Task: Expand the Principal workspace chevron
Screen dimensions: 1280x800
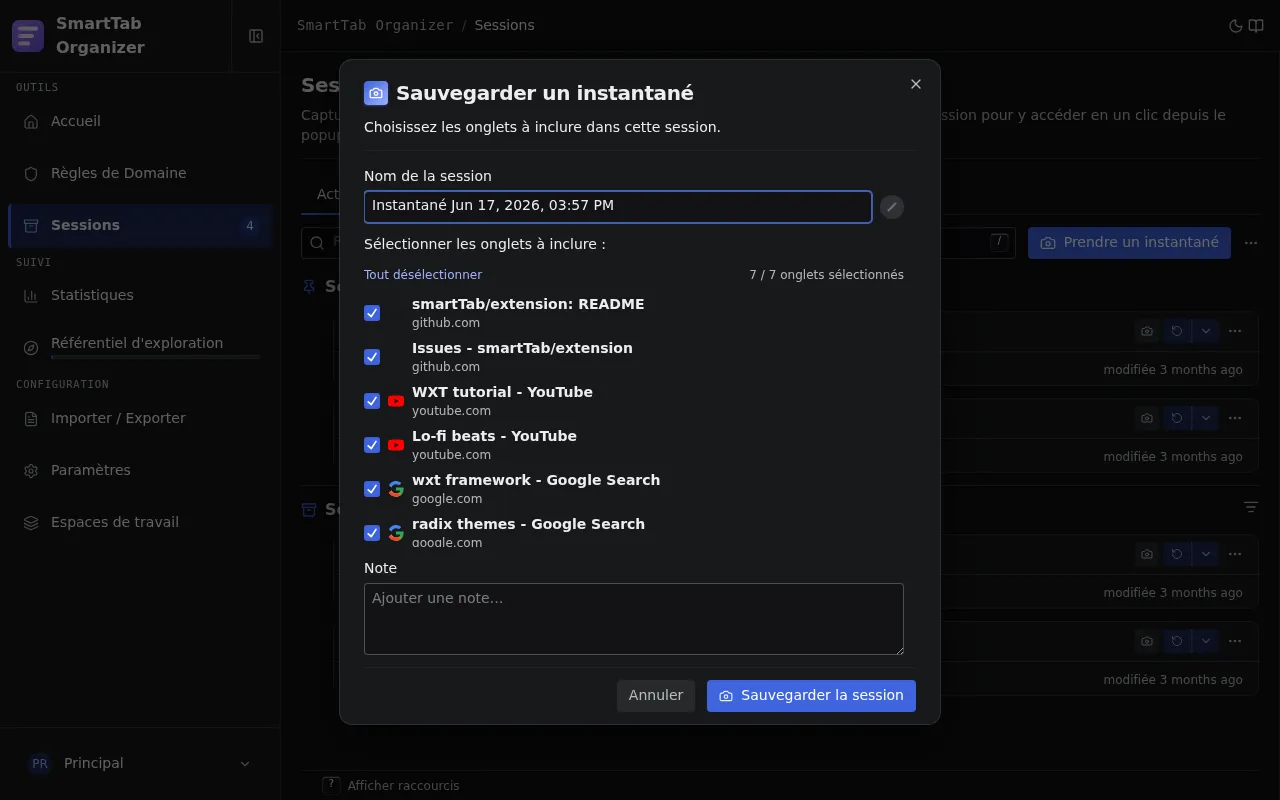Action: coord(245,764)
